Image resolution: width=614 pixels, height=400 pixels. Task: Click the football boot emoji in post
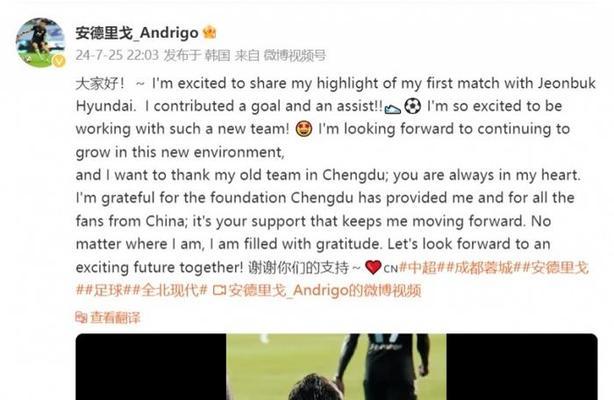(x=393, y=108)
